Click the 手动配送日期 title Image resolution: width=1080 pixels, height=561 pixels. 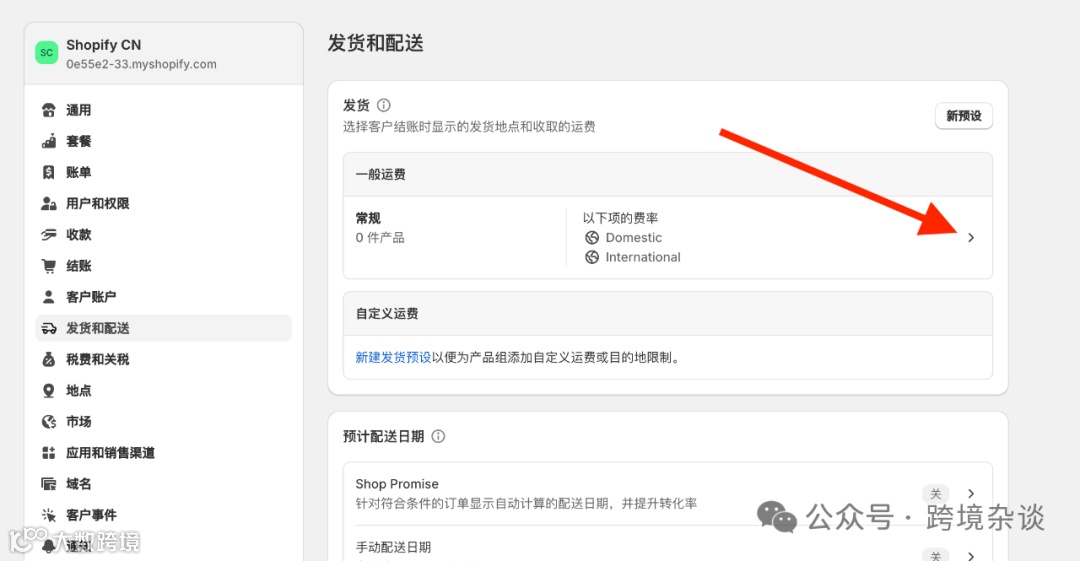click(393, 547)
